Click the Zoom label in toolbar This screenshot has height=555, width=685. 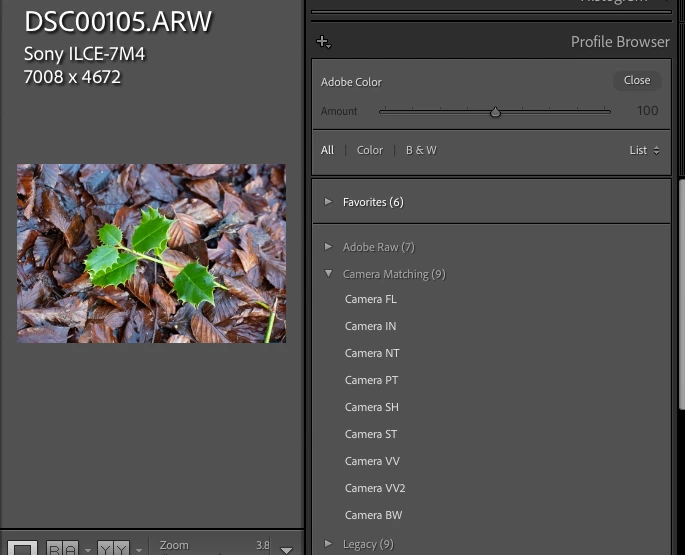click(x=174, y=545)
